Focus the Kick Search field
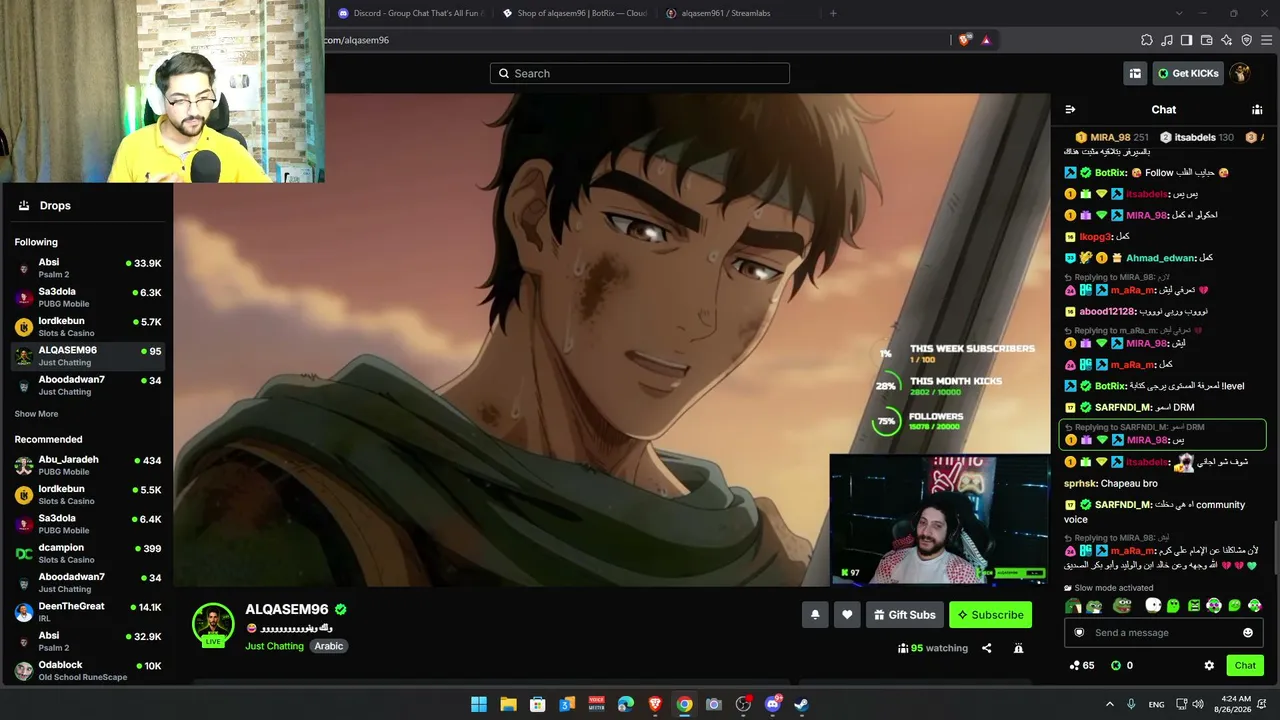This screenshot has height=720, width=1280. coord(640,73)
